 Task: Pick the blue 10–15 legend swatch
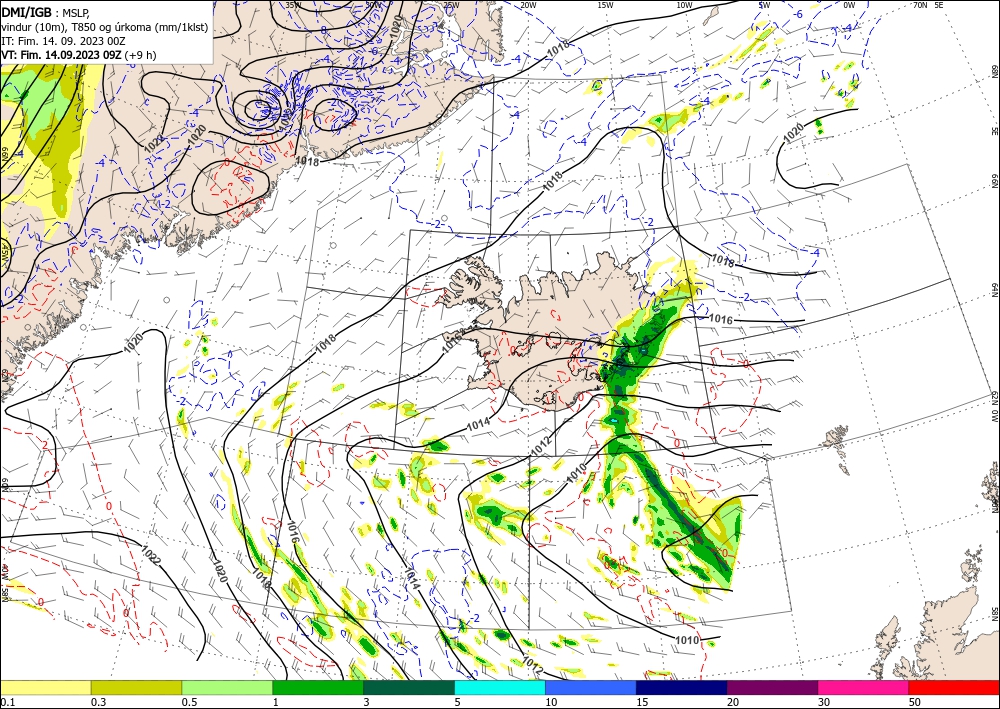(591, 687)
